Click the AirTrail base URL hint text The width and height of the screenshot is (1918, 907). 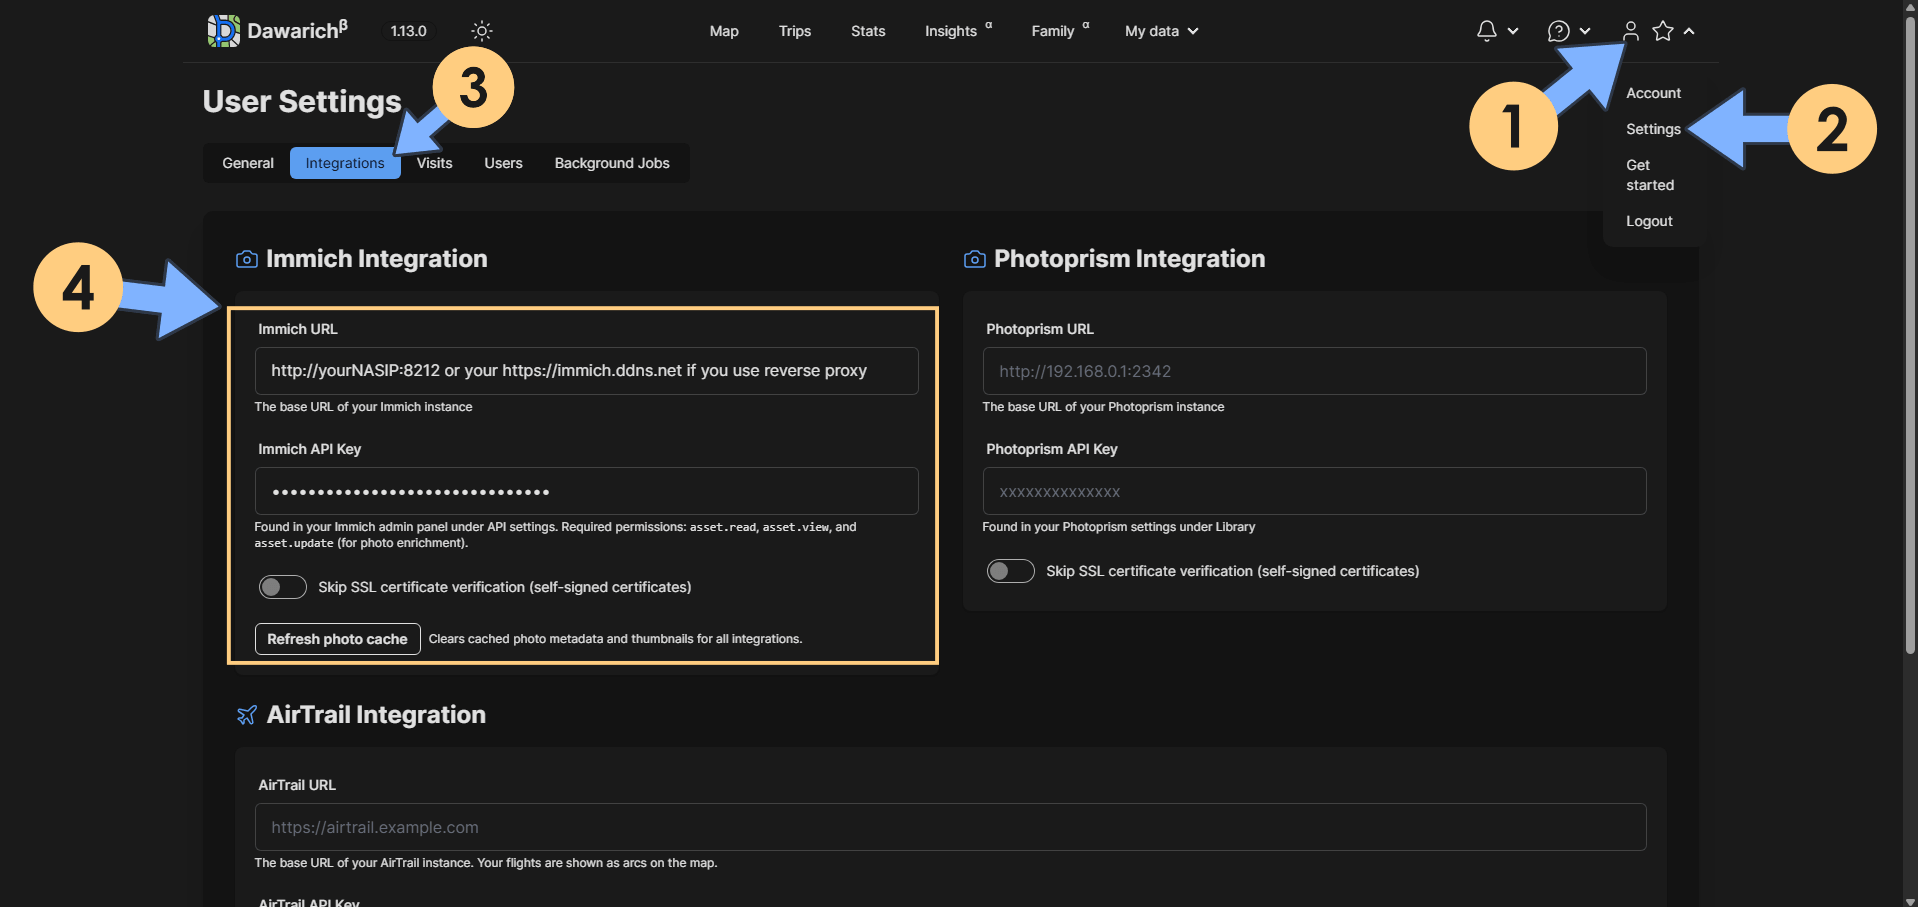[x=486, y=863]
